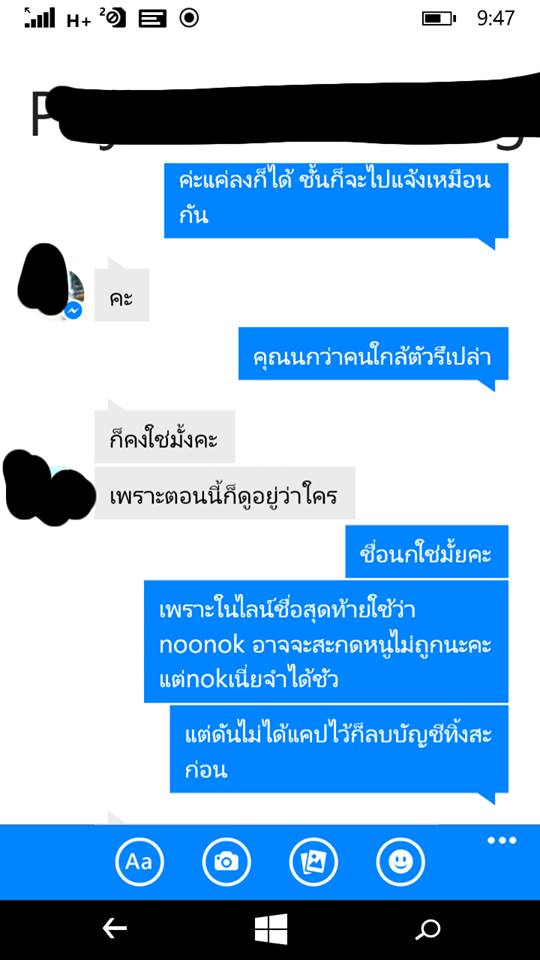Viewport: 540px width, 960px height.
Task: Tap the 9:47 clock in status bar
Action: (x=496, y=18)
